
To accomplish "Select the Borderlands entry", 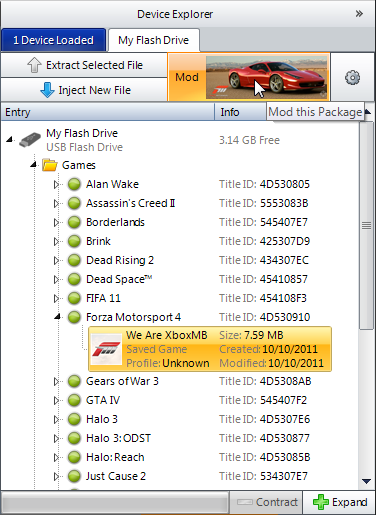I will (x=115, y=222).
